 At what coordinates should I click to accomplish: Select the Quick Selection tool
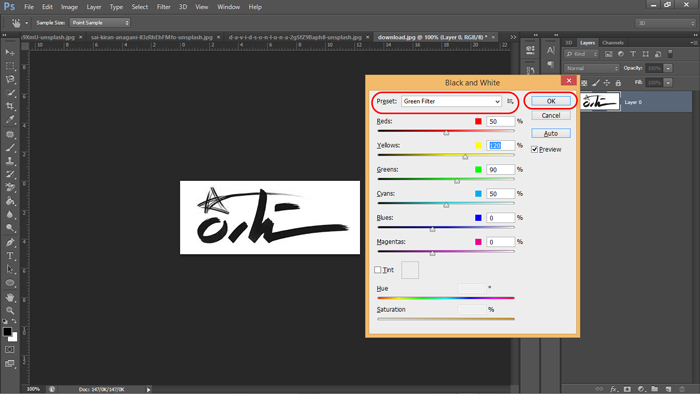pos(10,93)
